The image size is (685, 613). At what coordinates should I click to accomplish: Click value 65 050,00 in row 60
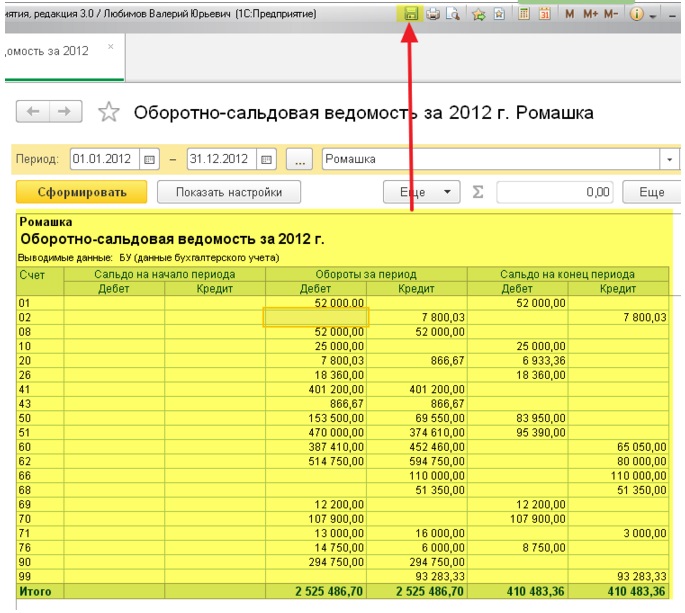[x=641, y=447]
